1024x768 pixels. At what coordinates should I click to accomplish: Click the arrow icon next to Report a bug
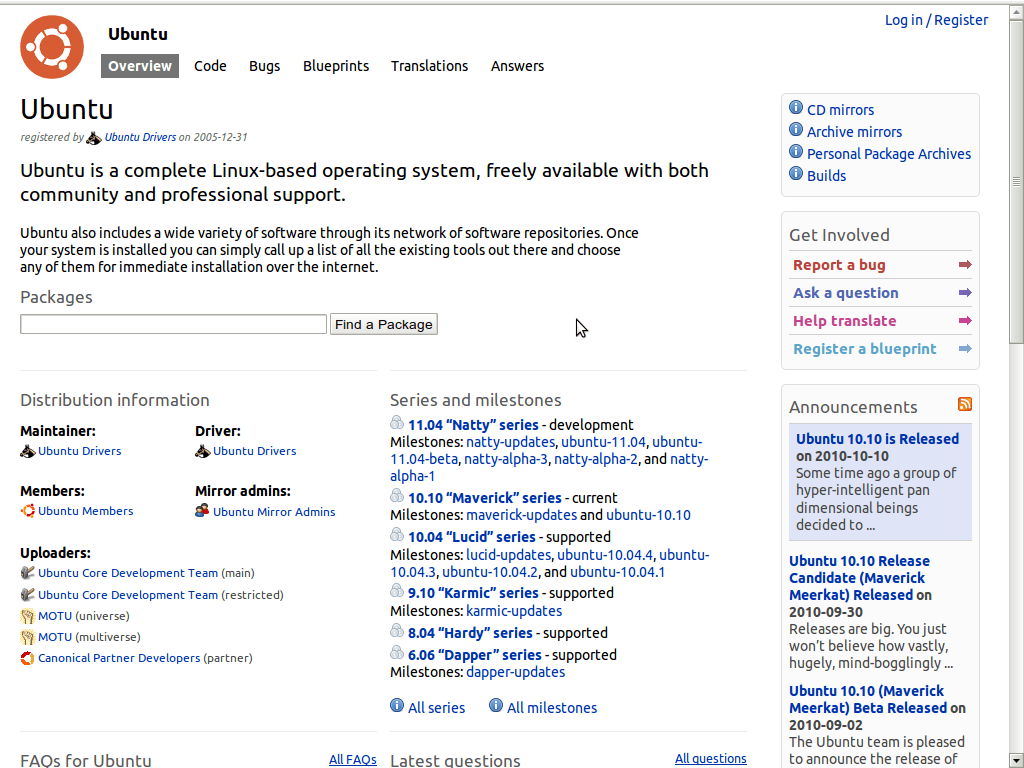click(965, 265)
